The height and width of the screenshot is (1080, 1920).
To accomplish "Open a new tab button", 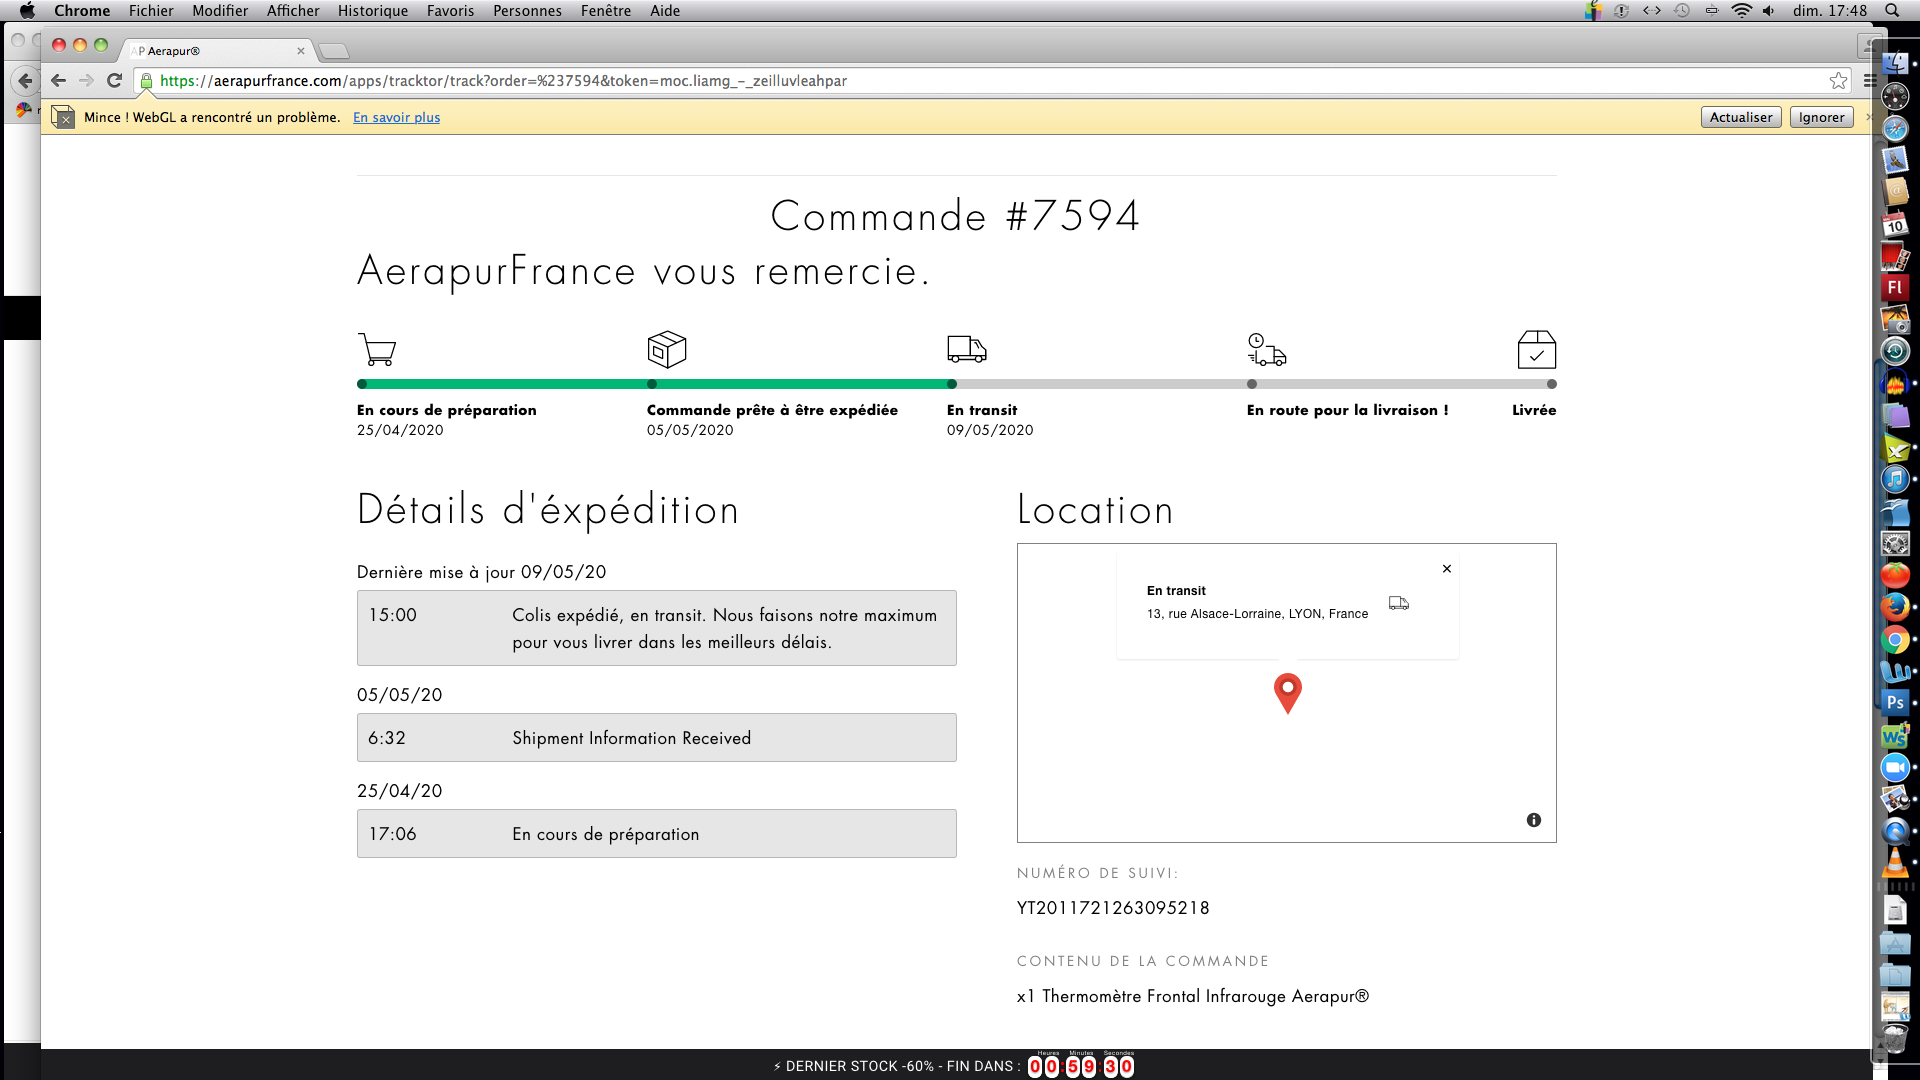I will pyautogui.click(x=334, y=51).
